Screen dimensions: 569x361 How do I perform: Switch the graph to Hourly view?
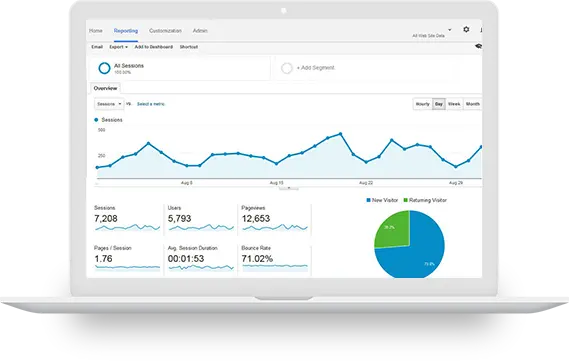point(422,104)
